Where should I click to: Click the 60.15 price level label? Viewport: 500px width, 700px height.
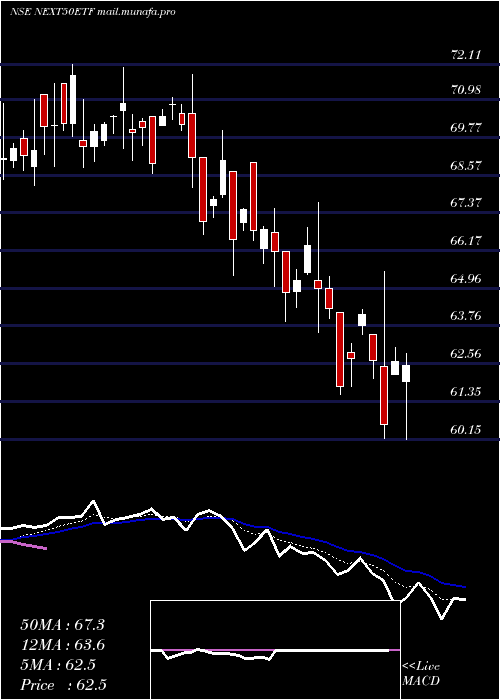click(x=466, y=430)
